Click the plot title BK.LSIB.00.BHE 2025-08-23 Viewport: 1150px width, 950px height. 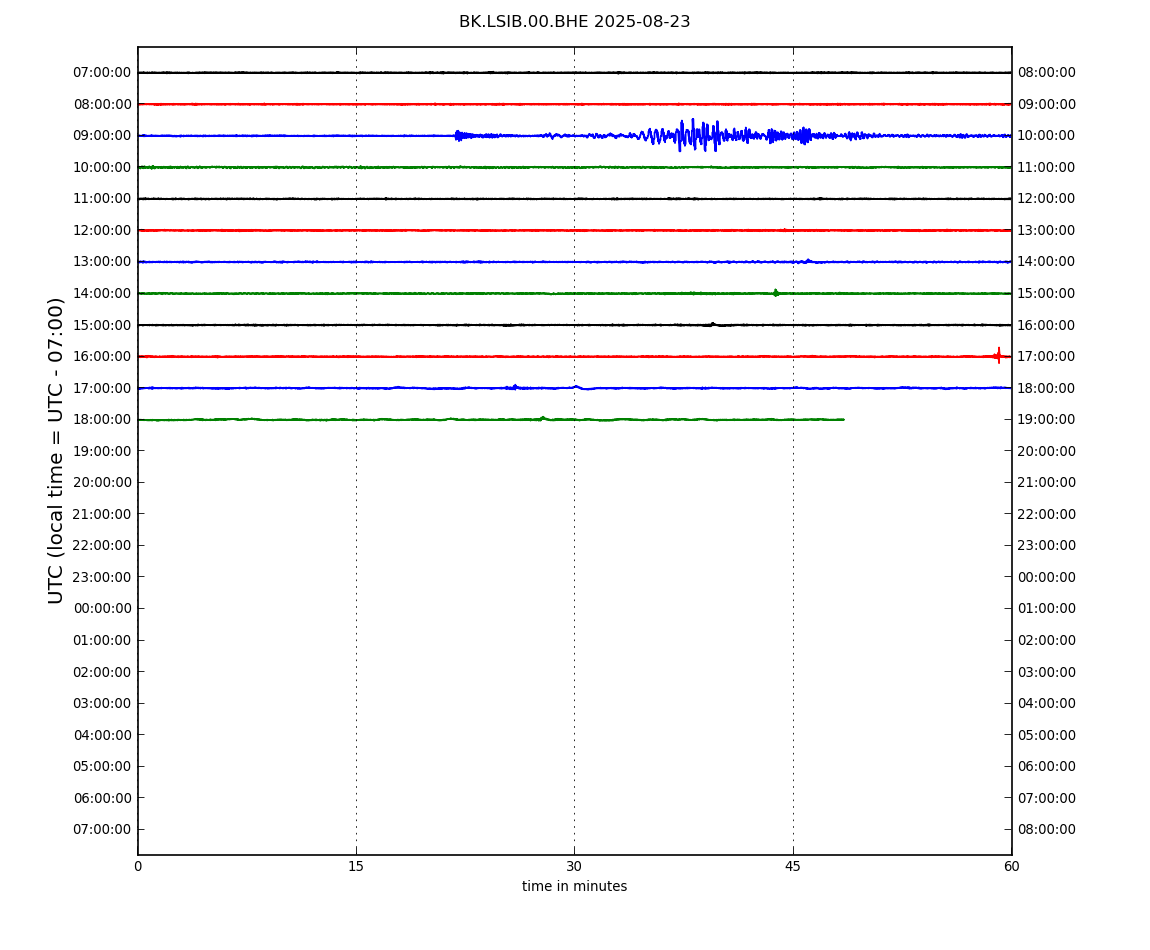pyautogui.click(x=574, y=22)
